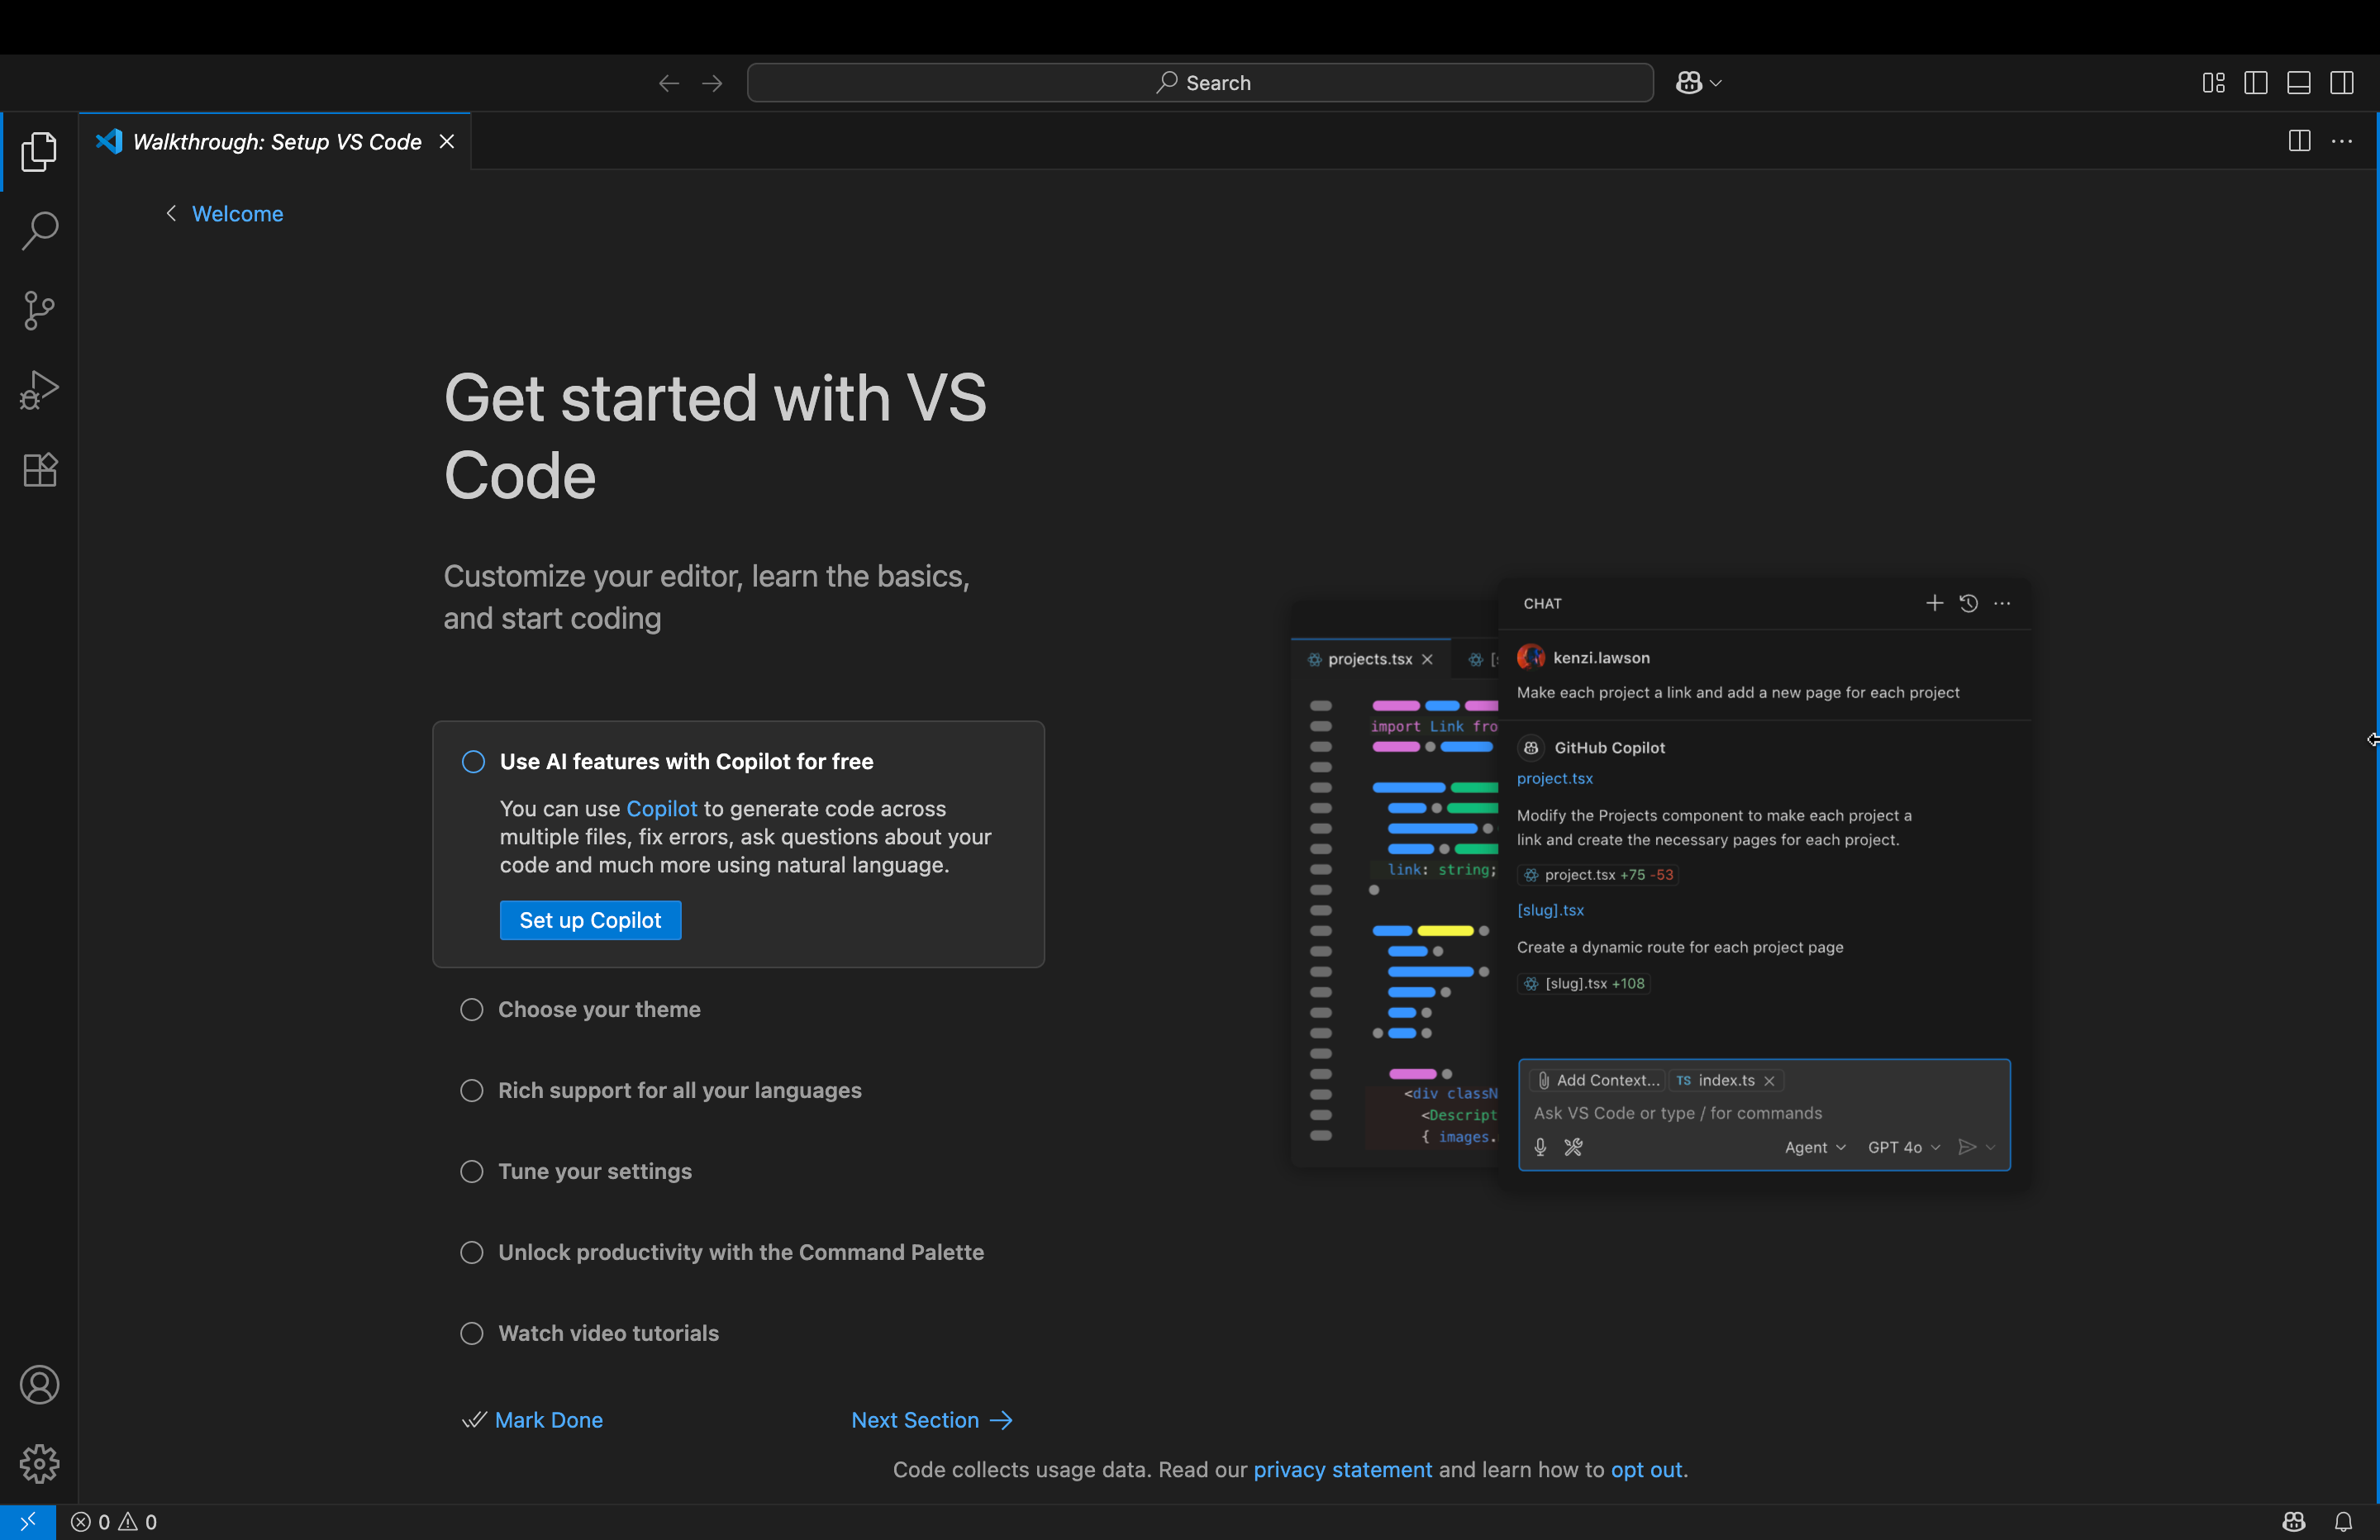Open the Copilot link in description
This screenshot has width=2380, height=1540.
pyautogui.click(x=661, y=809)
